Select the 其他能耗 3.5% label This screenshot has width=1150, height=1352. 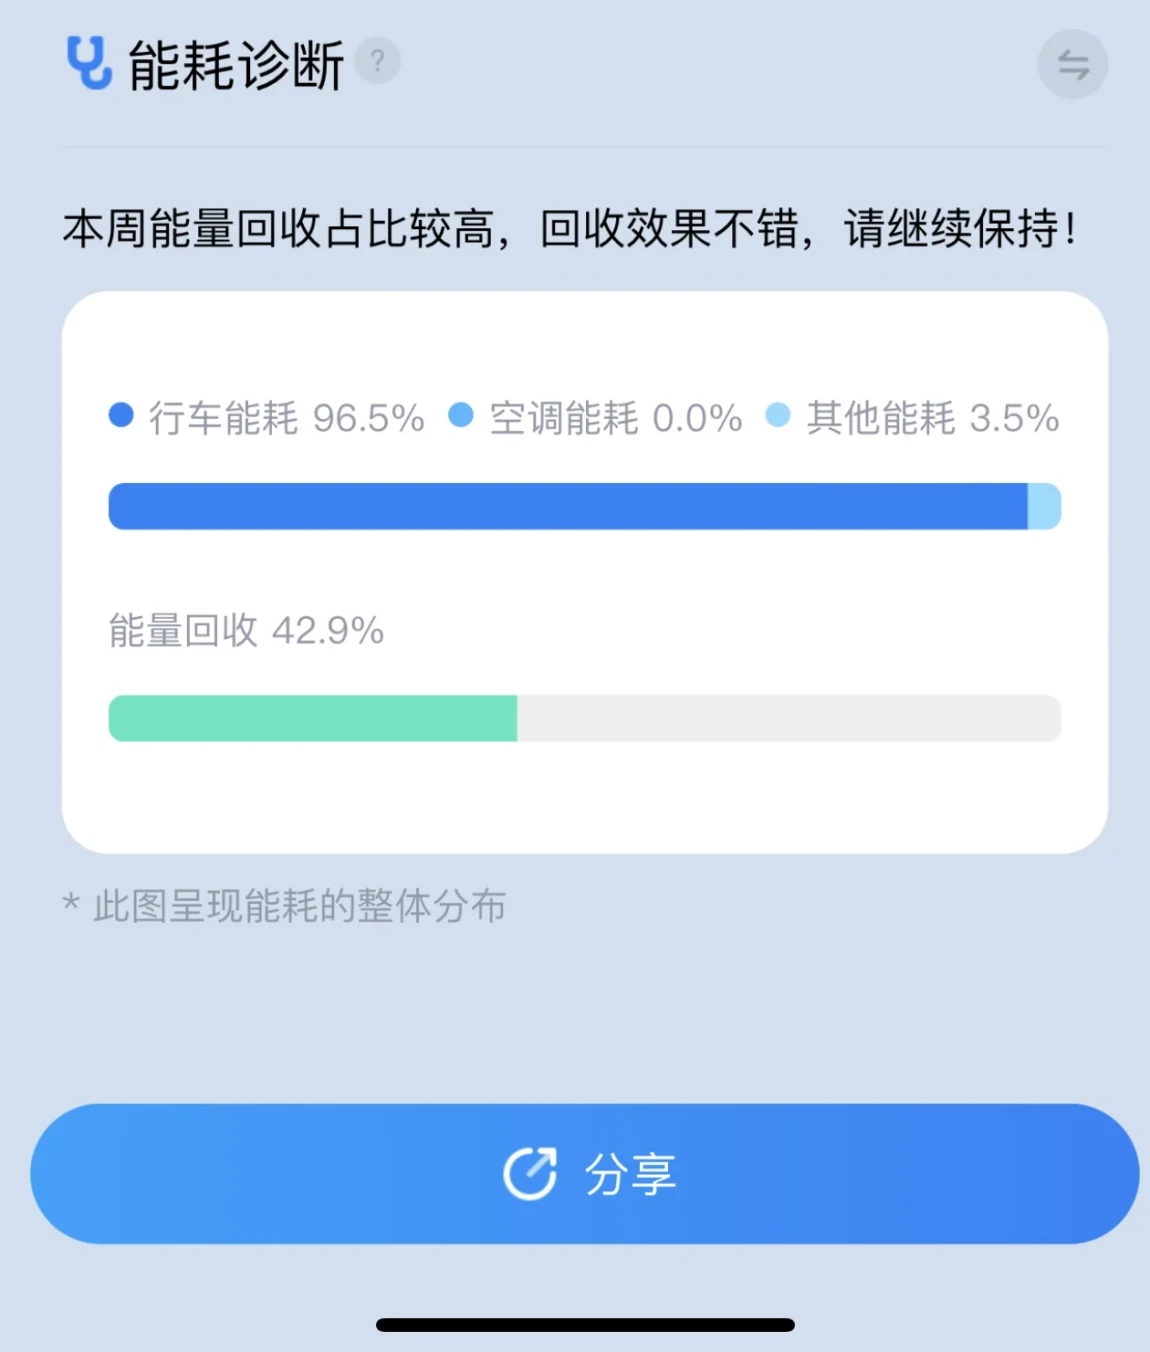coord(933,418)
